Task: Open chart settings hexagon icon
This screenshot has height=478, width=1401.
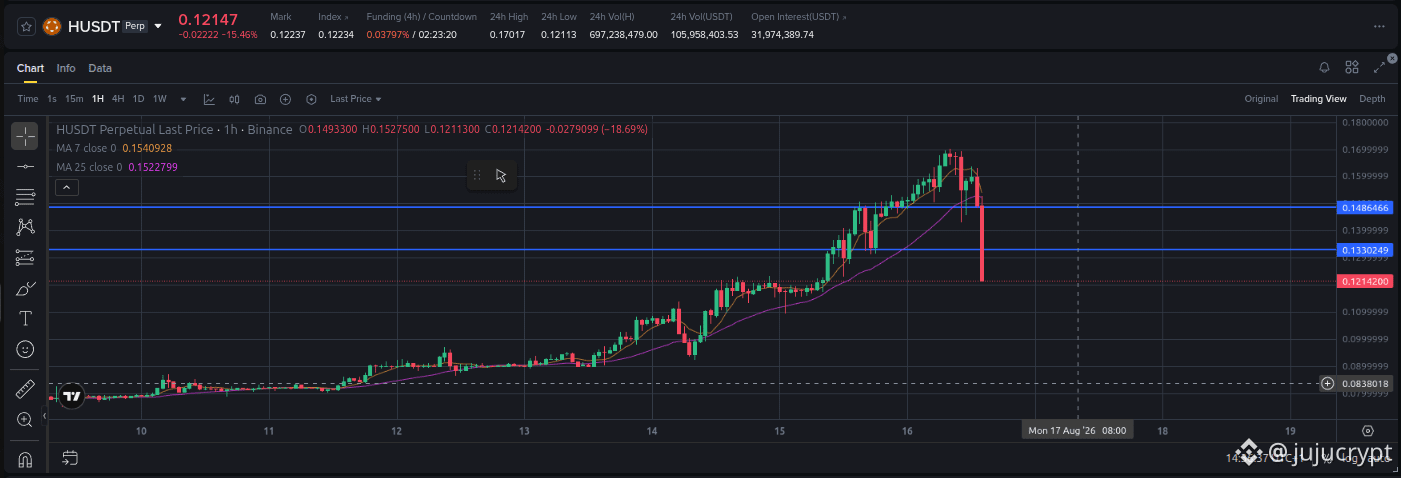Action: (x=311, y=99)
